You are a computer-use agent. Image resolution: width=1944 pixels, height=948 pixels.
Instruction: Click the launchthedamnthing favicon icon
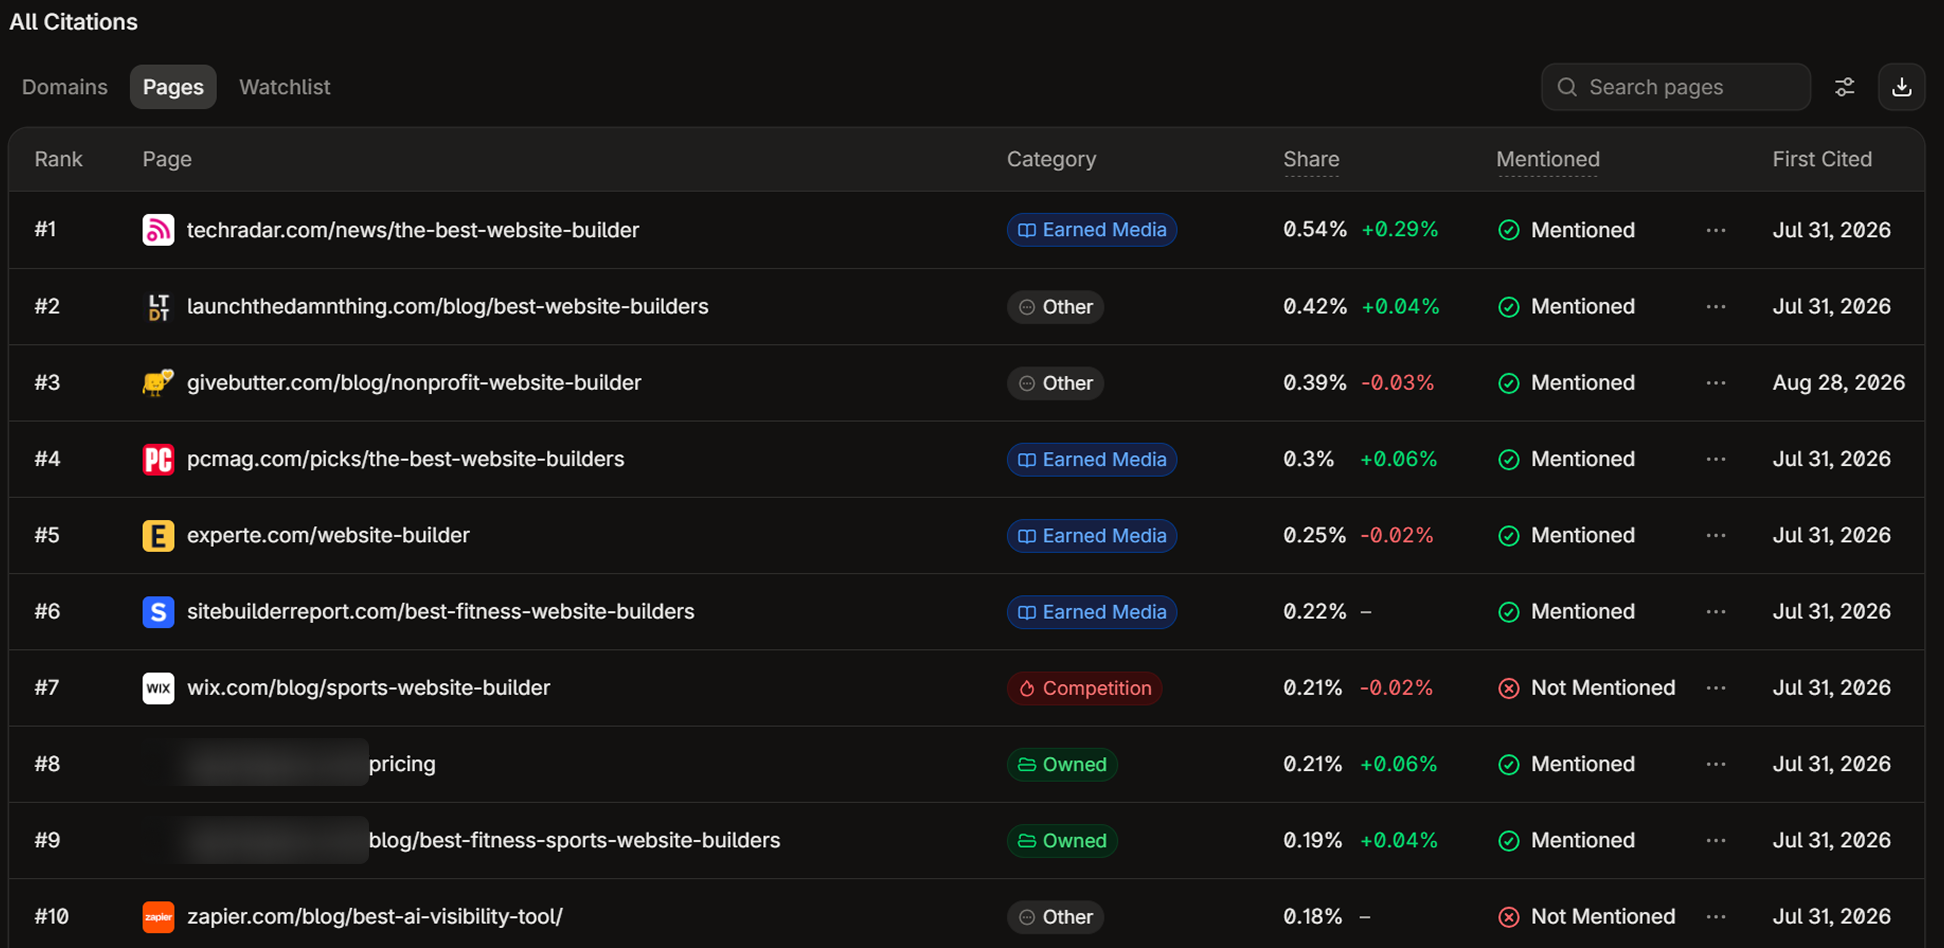158,306
